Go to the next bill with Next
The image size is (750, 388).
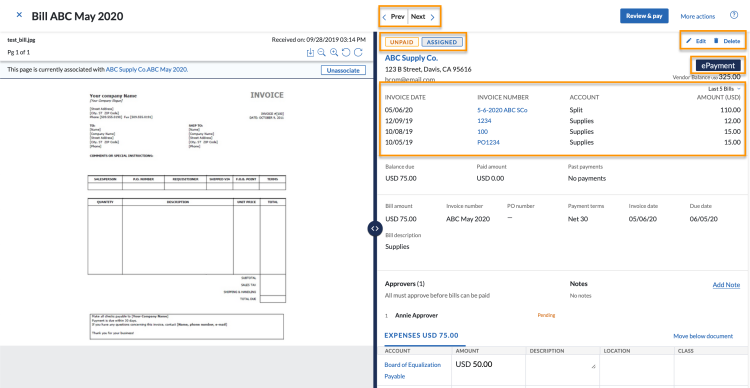coord(422,17)
